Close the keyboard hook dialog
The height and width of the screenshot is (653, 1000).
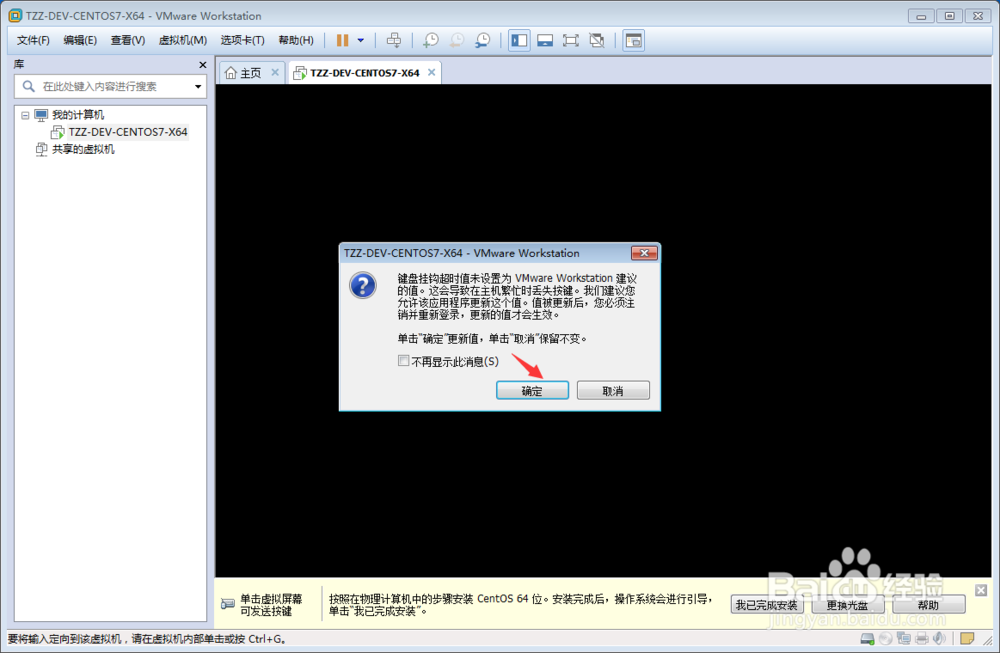click(644, 253)
